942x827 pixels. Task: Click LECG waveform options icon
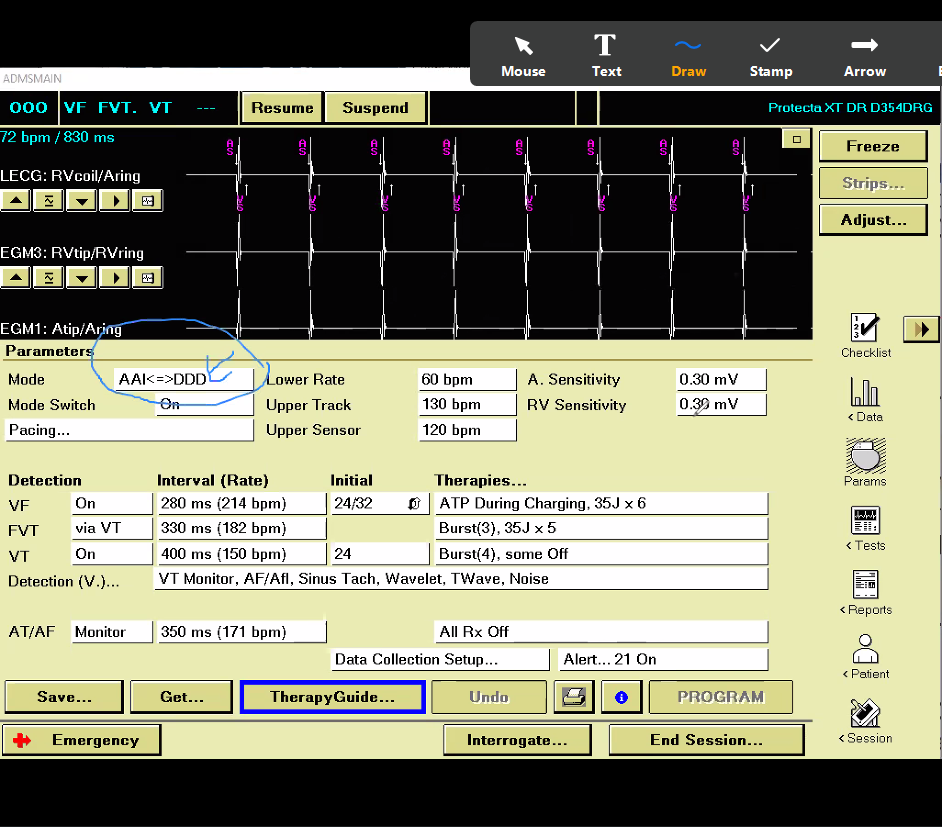(x=148, y=201)
